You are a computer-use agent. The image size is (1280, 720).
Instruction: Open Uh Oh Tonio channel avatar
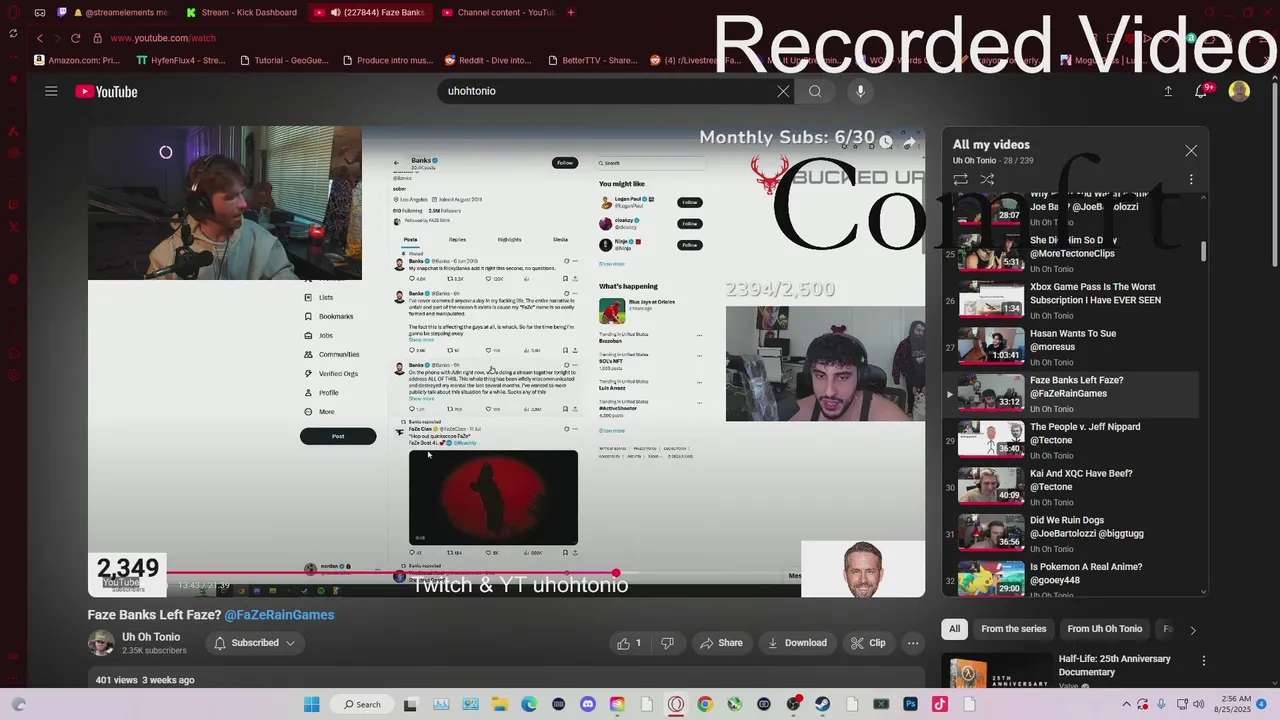(101, 643)
